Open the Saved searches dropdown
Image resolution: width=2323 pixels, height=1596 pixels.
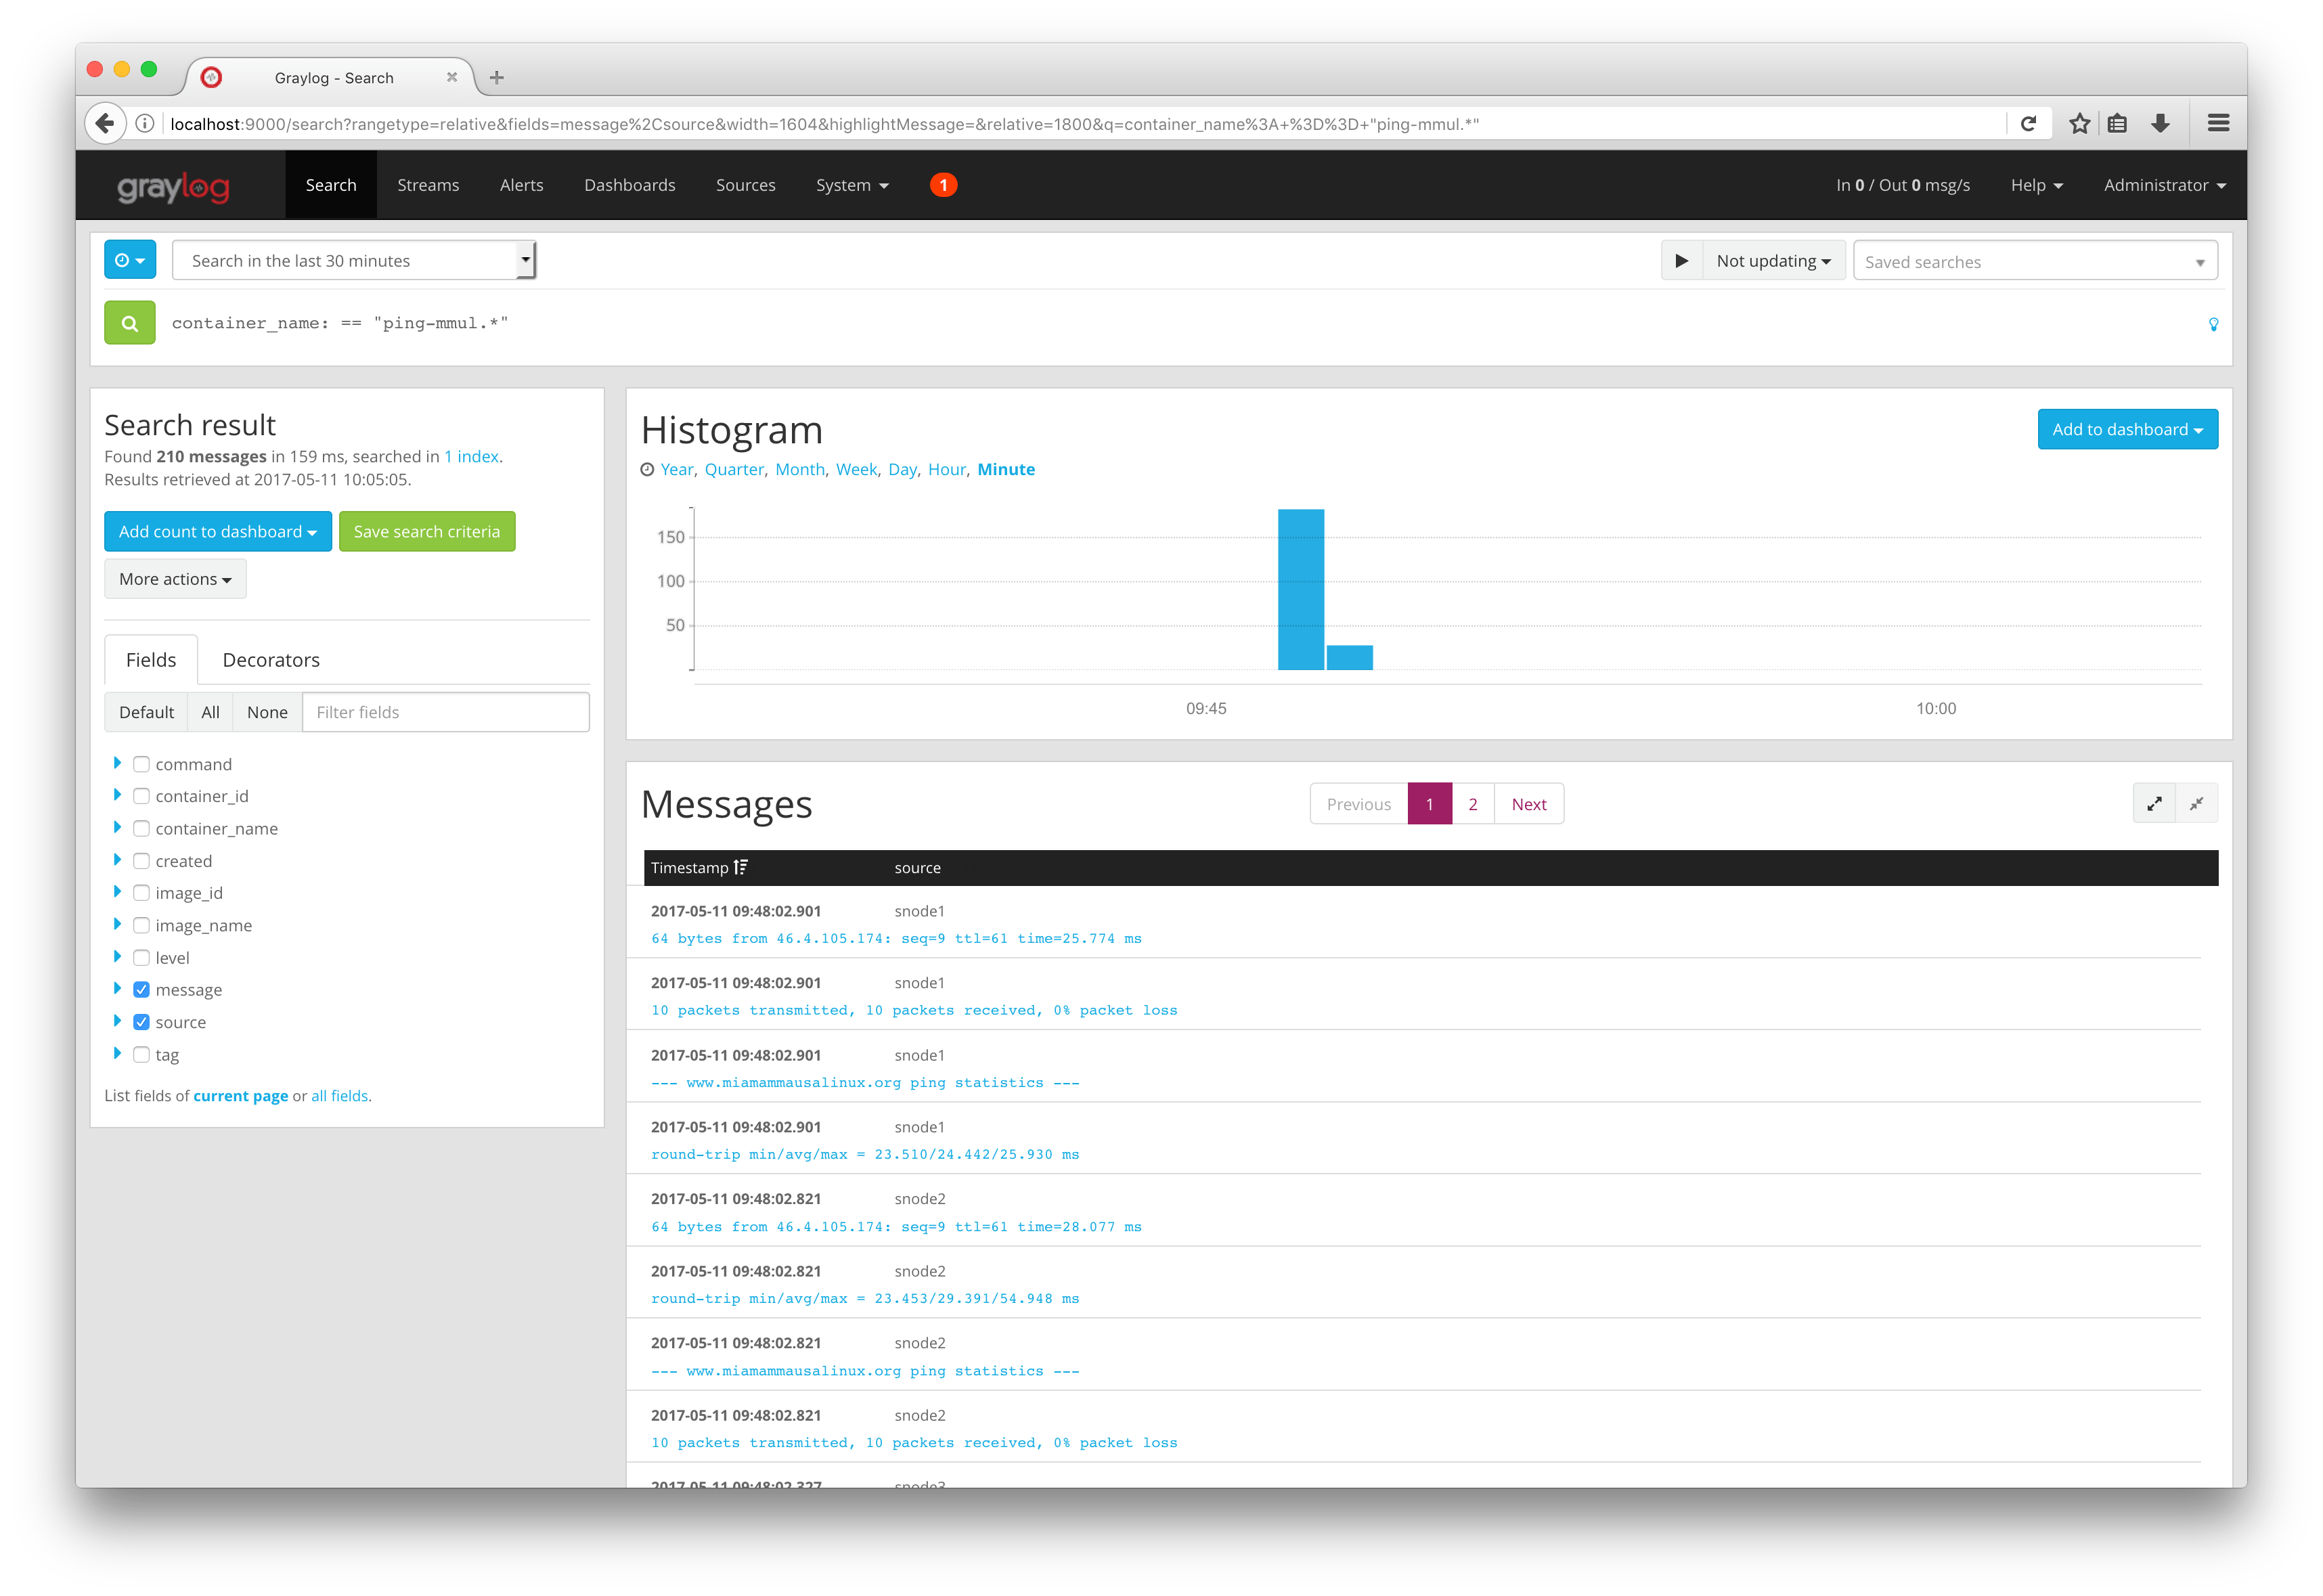2035,261
